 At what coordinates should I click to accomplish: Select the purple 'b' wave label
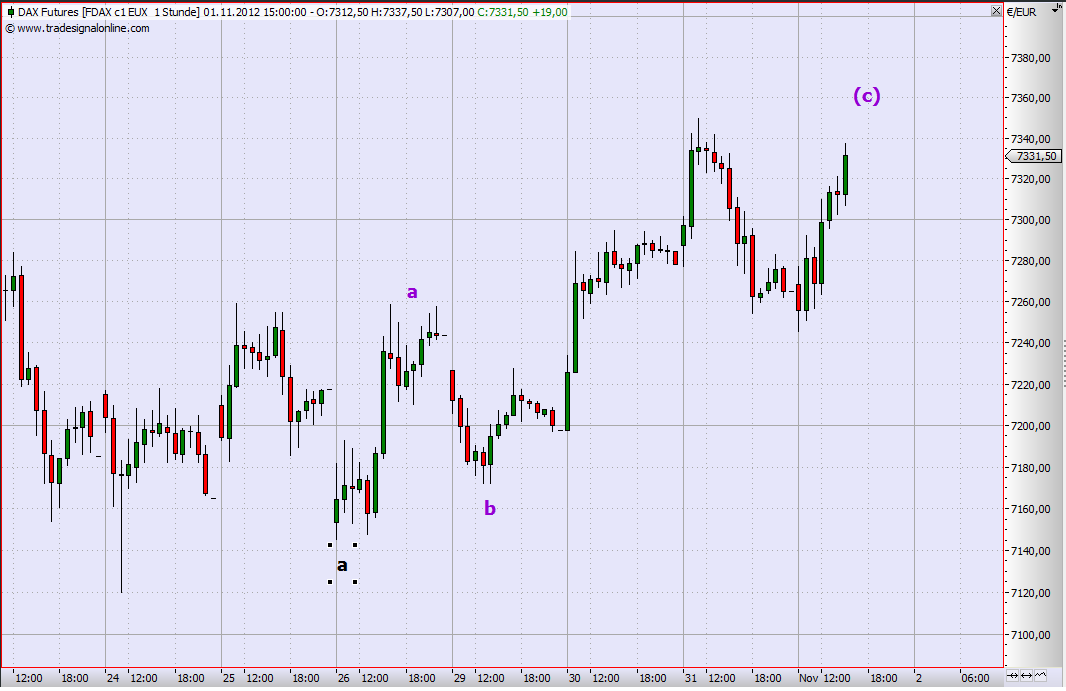tap(489, 508)
